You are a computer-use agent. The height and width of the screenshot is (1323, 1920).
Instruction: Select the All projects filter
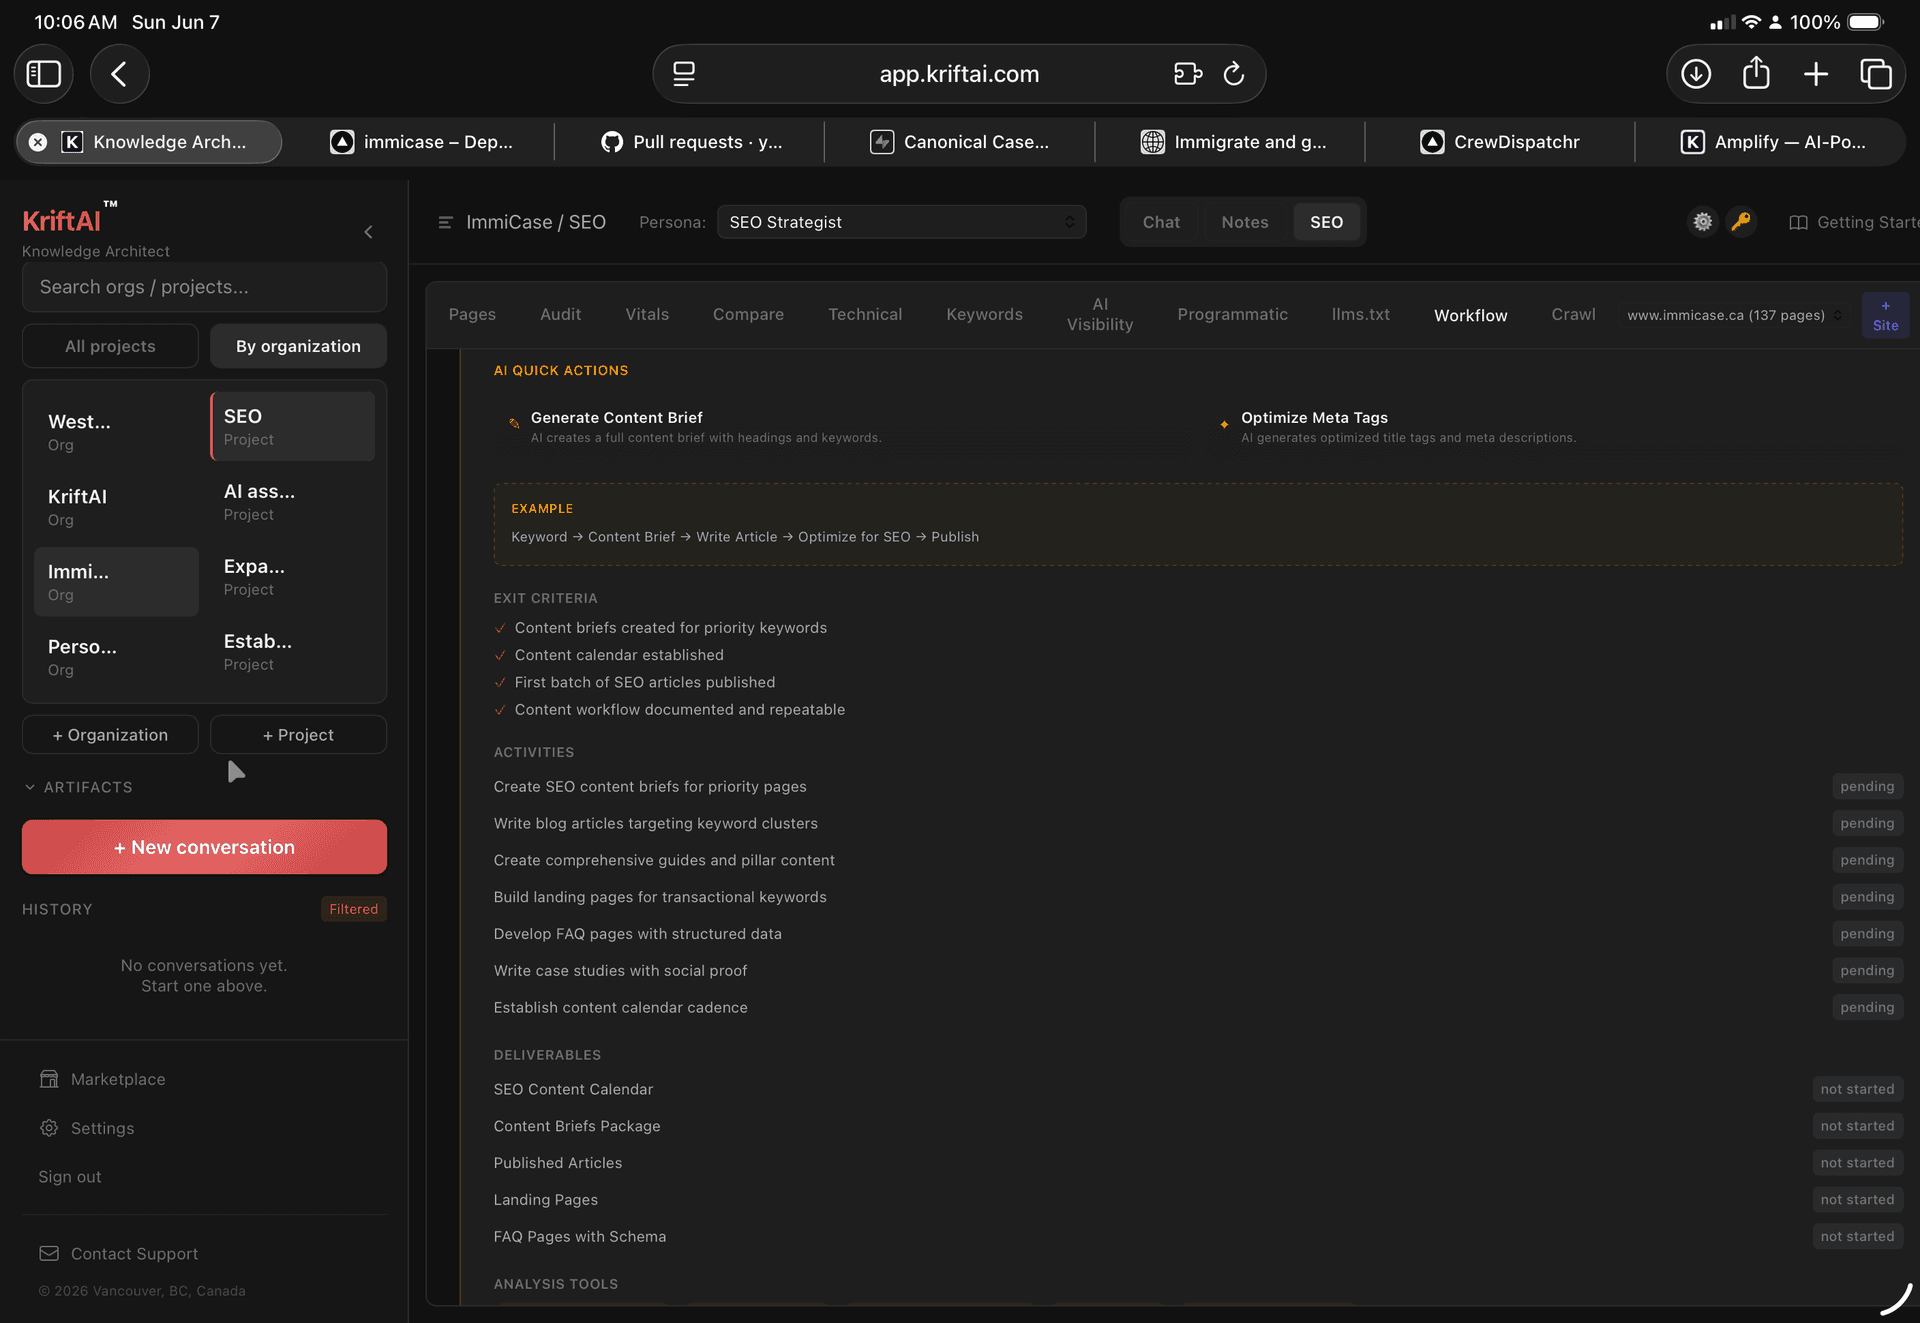point(110,346)
